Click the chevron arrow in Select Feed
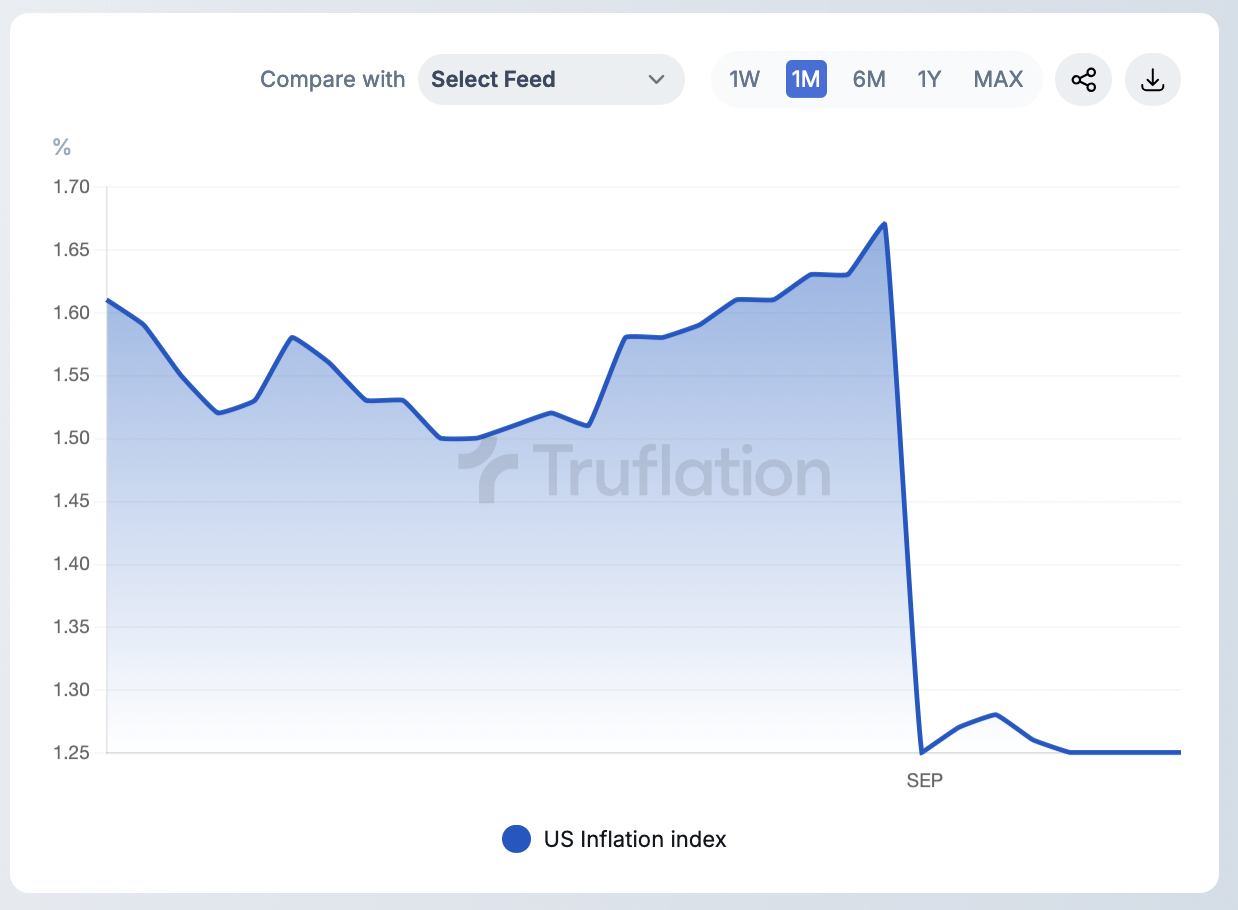This screenshot has height=910, width=1238. pos(656,80)
